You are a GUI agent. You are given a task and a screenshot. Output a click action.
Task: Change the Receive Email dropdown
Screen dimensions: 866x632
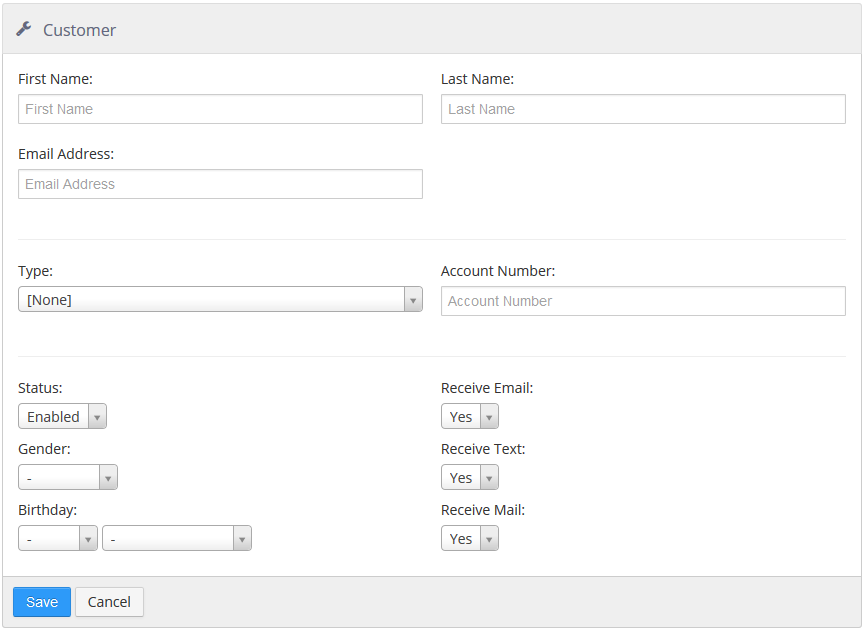click(470, 417)
